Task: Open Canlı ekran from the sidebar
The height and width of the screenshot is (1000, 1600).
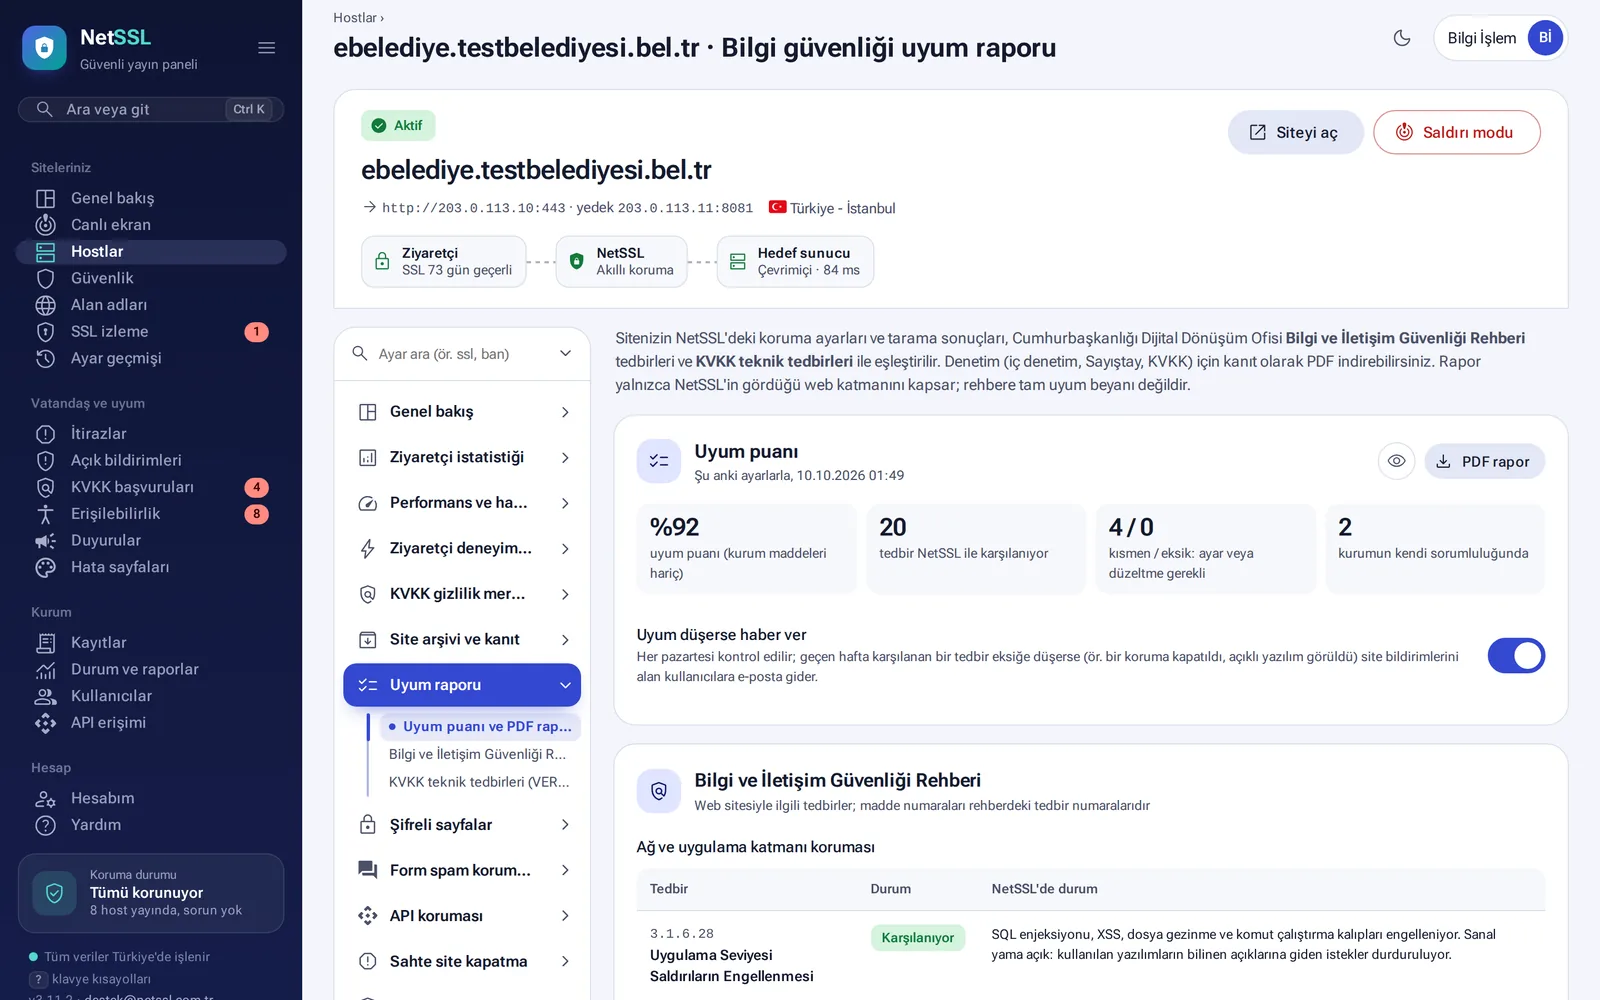Action: [151, 225]
